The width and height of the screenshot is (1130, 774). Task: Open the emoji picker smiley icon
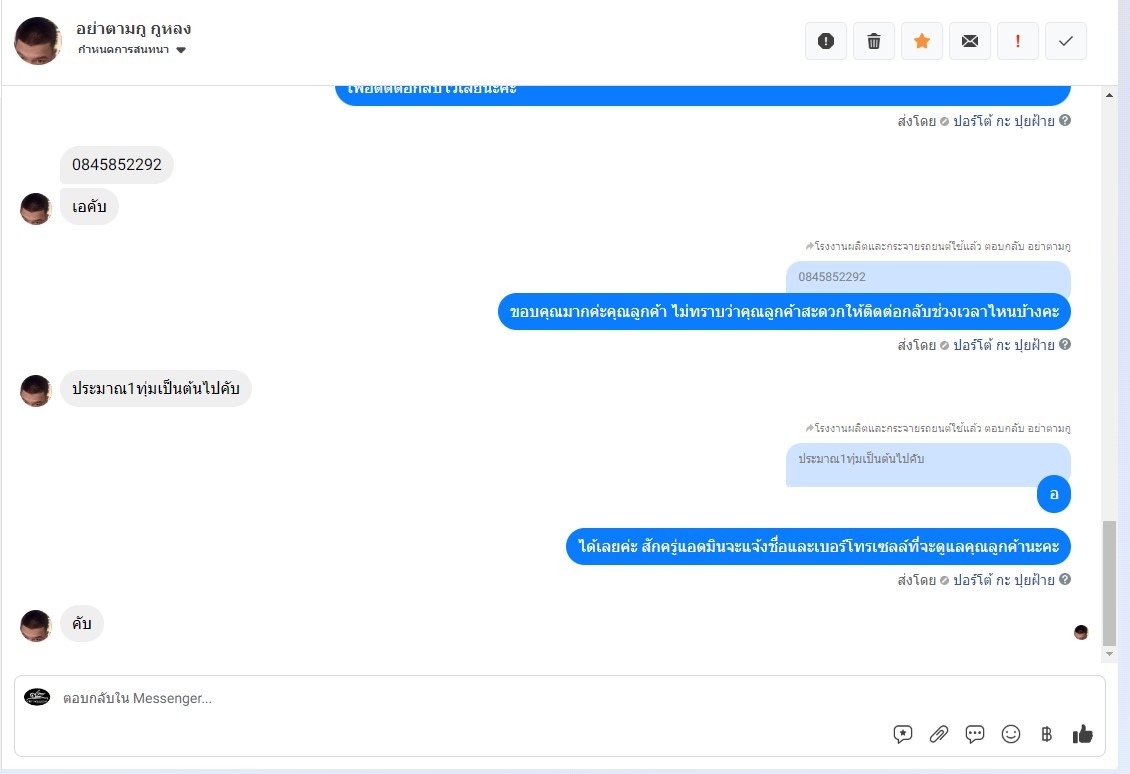click(x=1010, y=734)
